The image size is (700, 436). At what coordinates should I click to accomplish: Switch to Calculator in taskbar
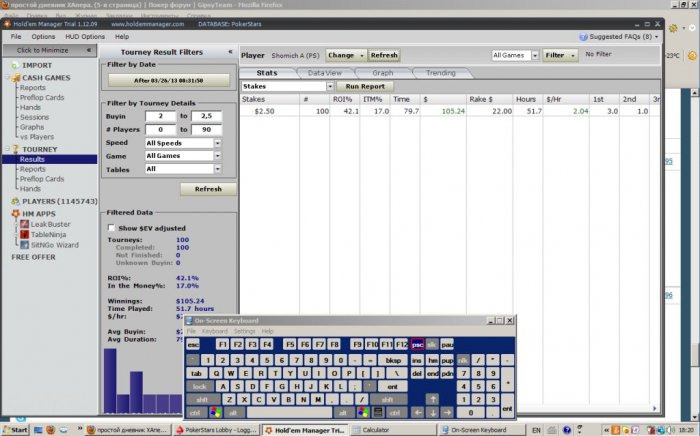(393, 430)
